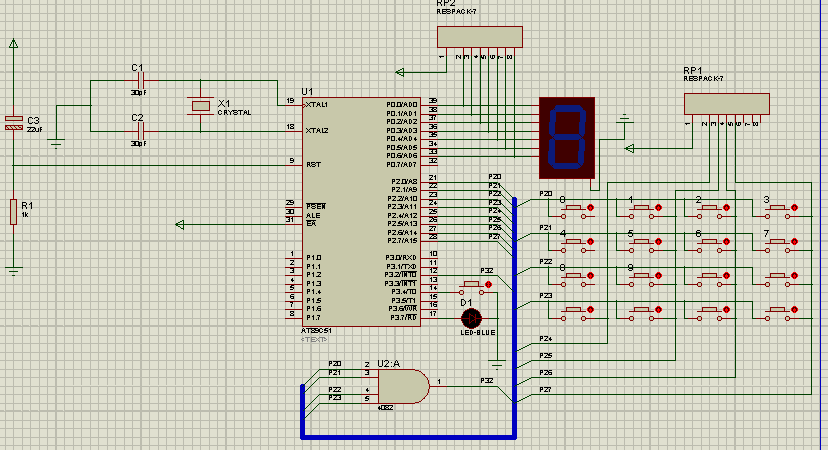Viewport: 828px width, 450px height.
Task: Click the P2.7/A15 pin label
Action: (x=402, y=241)
